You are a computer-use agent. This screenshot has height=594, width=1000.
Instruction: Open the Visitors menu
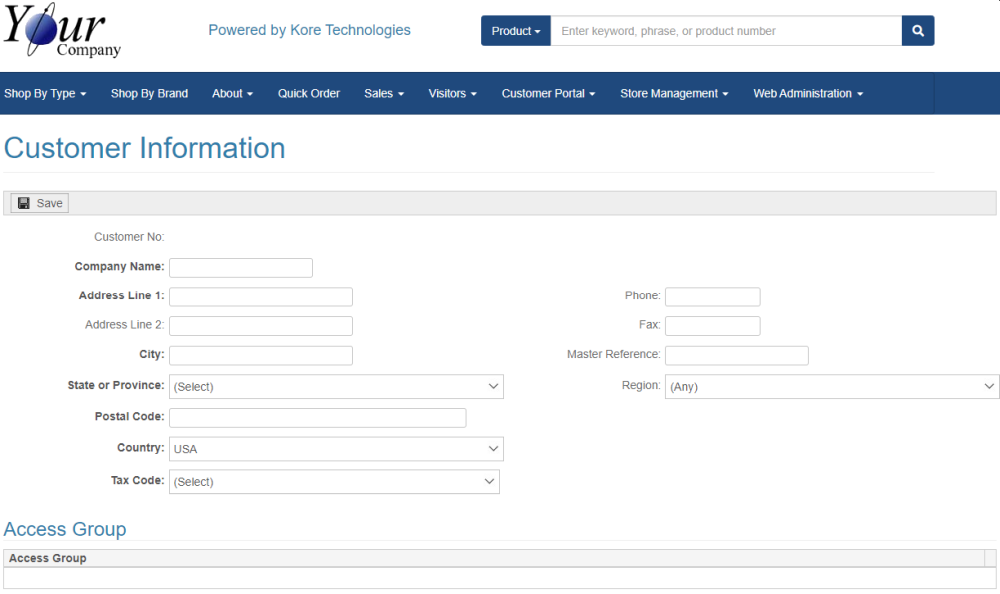coord(452,93)
